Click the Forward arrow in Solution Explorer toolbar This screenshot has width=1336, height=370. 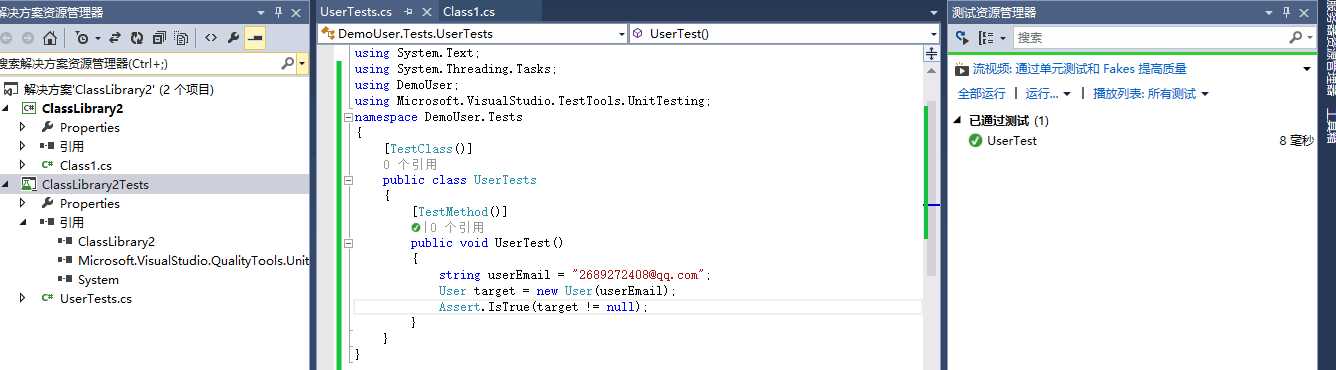click(27, 38)
